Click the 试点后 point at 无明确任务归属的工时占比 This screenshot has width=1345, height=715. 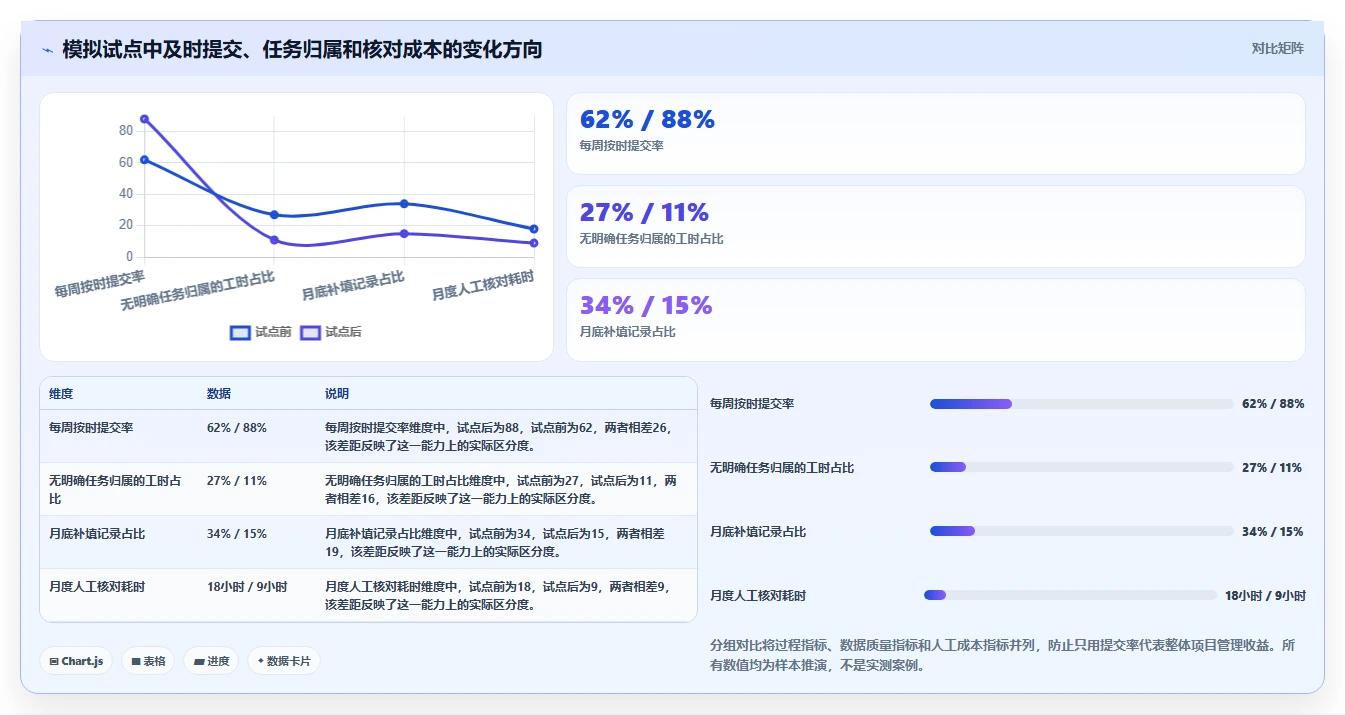coord(274,240)
